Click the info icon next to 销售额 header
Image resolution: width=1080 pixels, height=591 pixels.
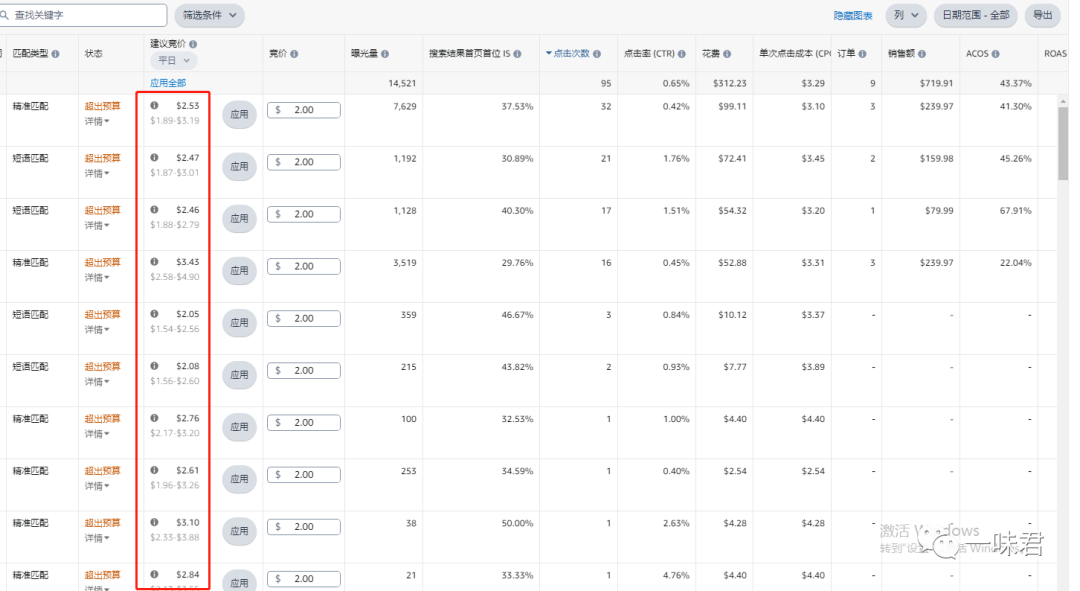click(x=922, y=55)
